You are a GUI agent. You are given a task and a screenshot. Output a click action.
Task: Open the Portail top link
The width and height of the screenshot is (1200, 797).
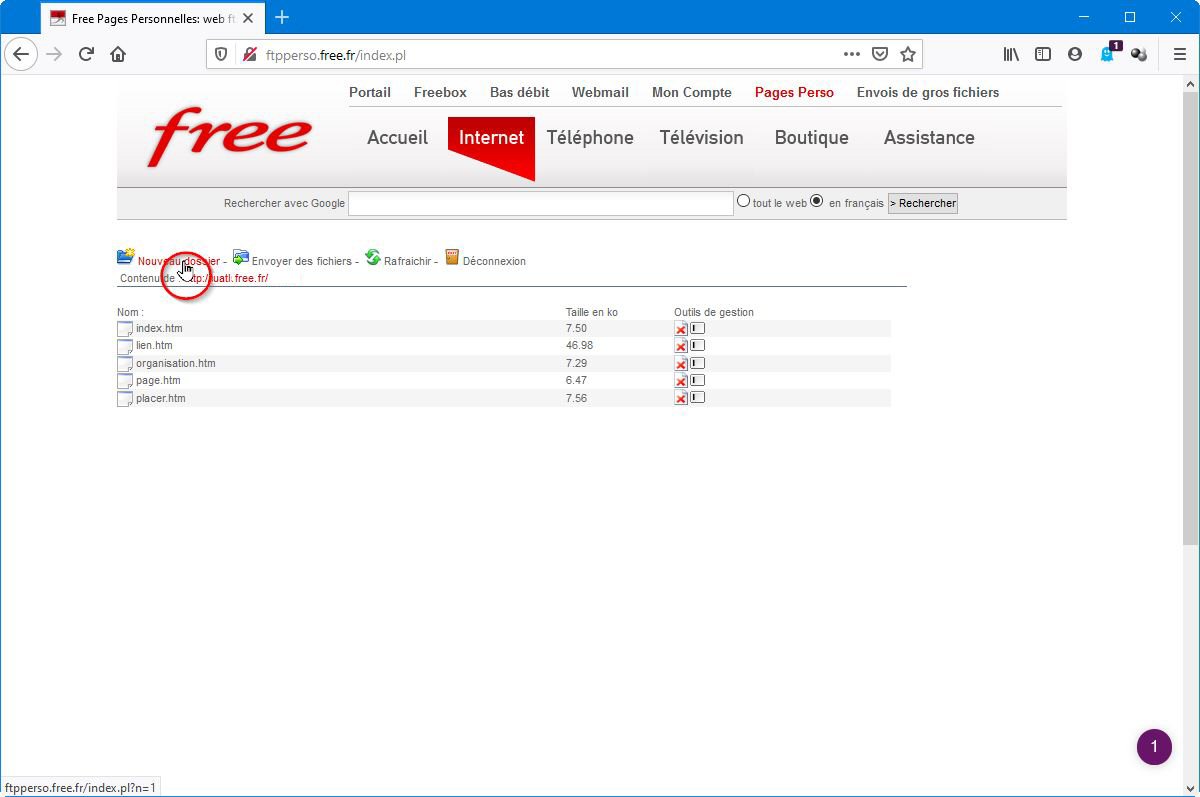pyautogui.click(x=370, y=92)
